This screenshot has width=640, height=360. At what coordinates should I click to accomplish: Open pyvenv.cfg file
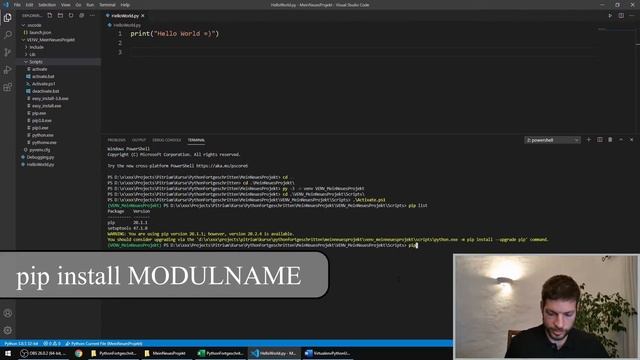click(x=39, y=150)
